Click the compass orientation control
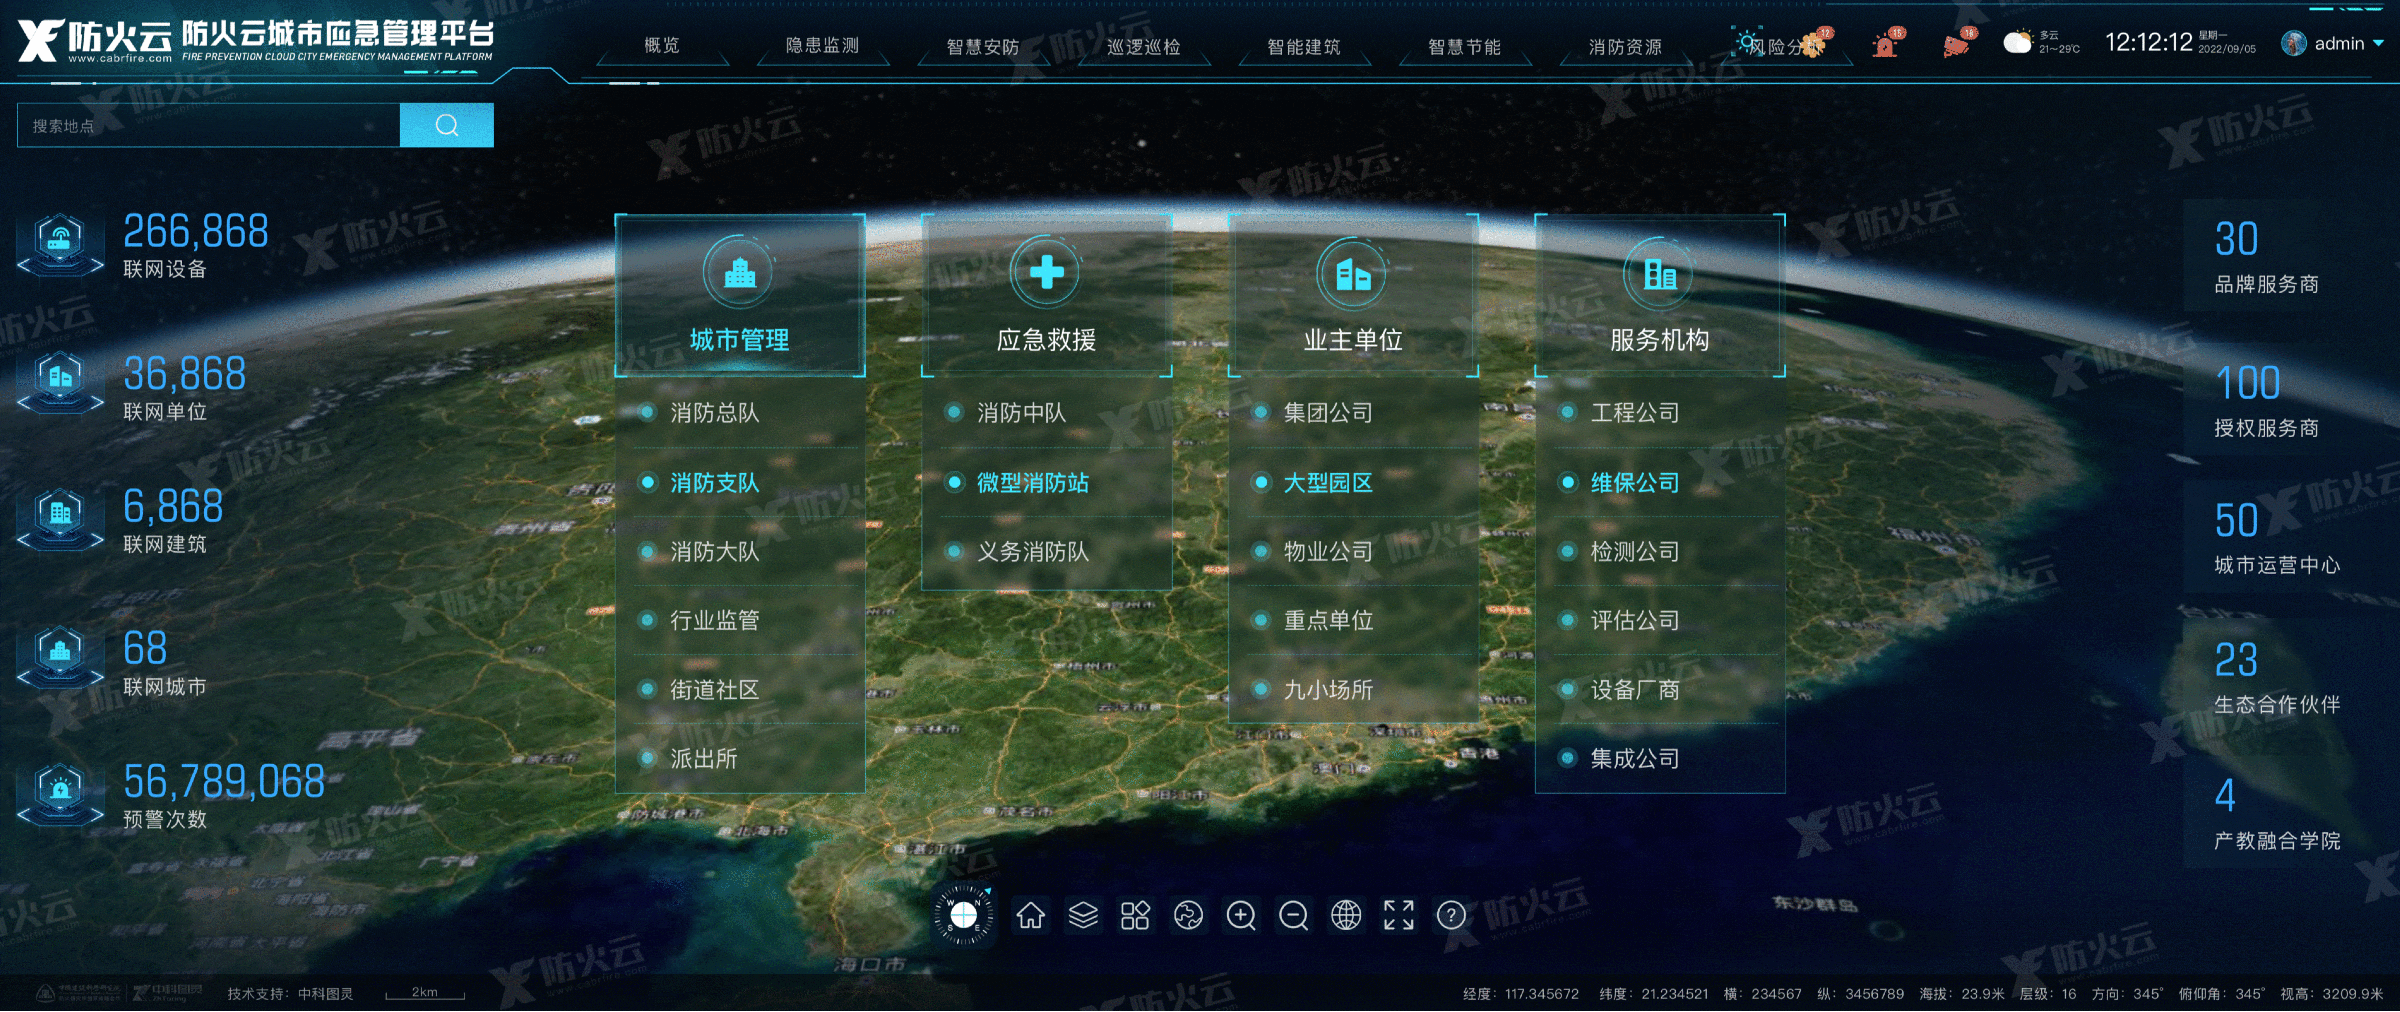This screenshot has height=1012, width=2400. (963, 914)
